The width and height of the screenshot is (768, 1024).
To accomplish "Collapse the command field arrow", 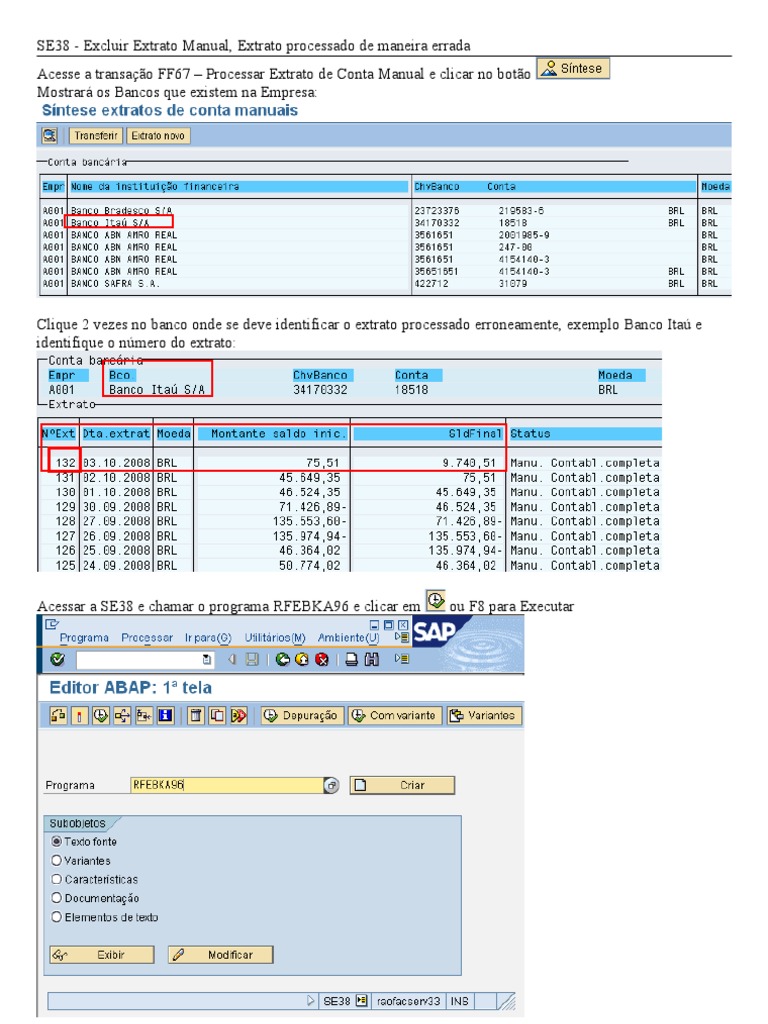I will click(x=231, y=660).
